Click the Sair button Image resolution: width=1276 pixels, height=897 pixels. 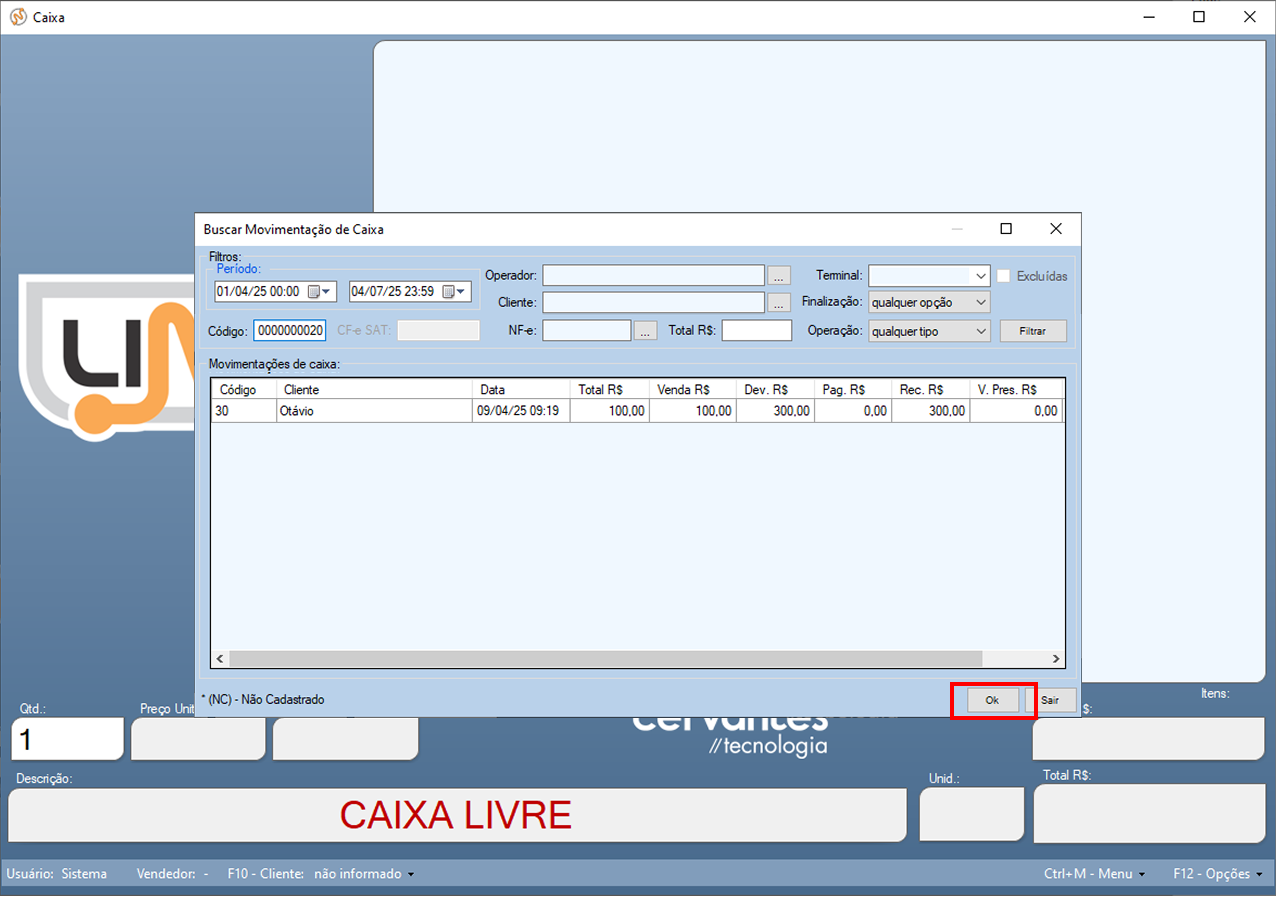click(1050, 700)
